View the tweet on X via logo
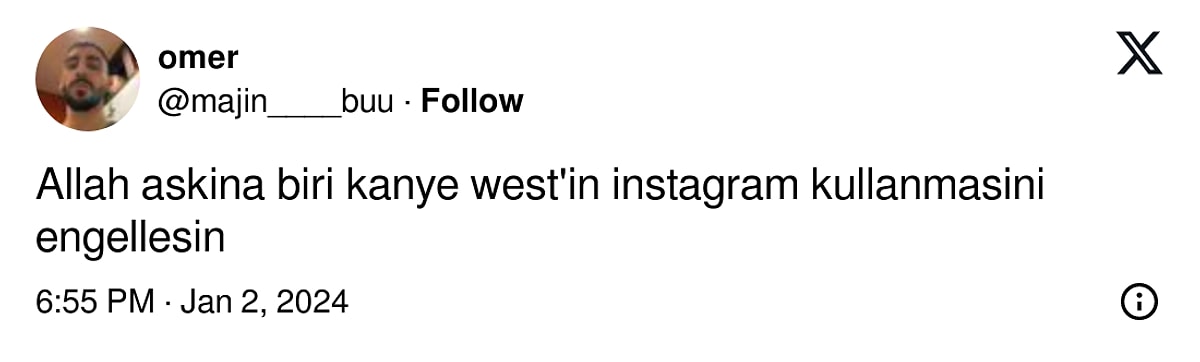 (1139, 54)
